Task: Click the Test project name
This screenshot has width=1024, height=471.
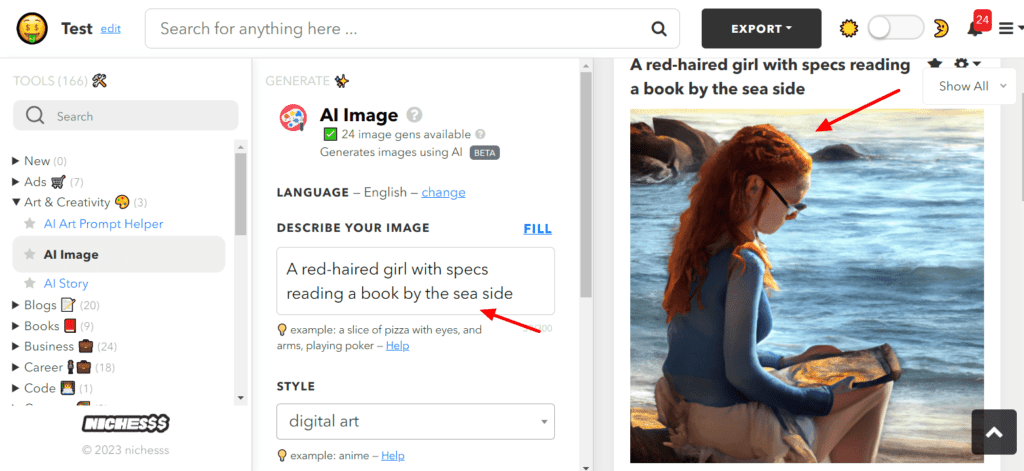Action: [76, 29]
